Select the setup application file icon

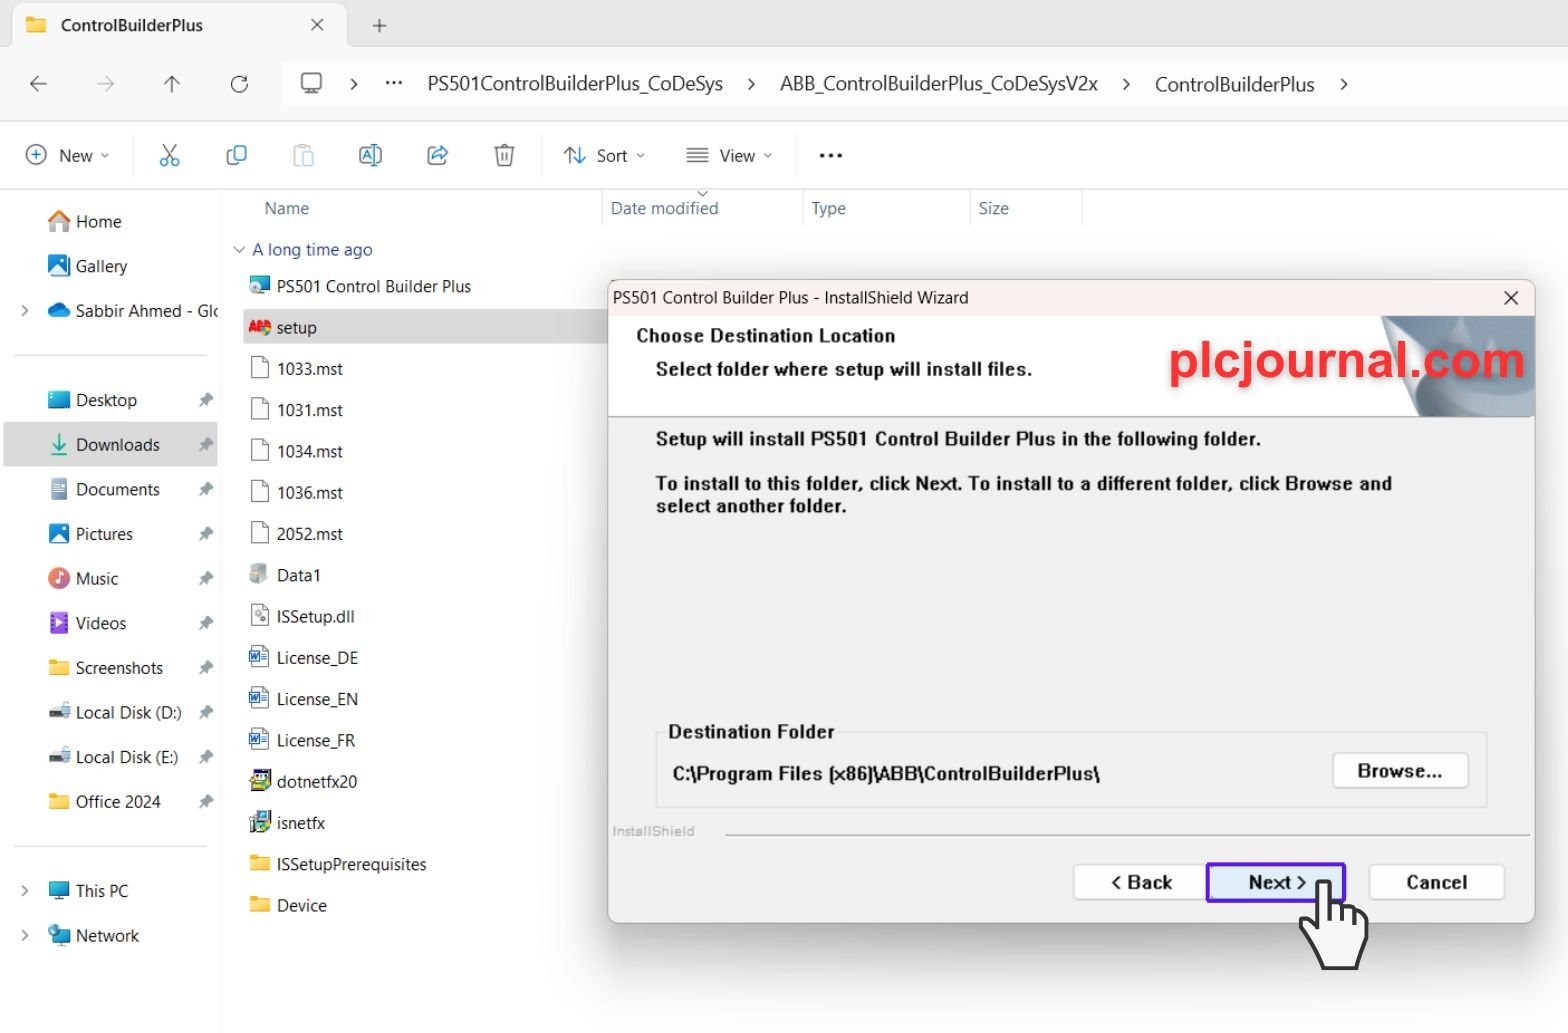click(x=260, y=327)
